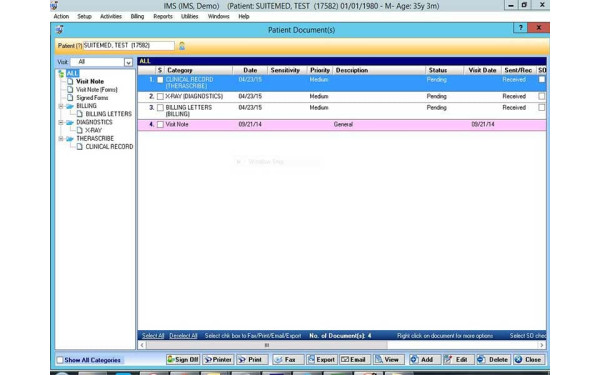
Task: Open the Activities menu
Action: pos(111,16)
